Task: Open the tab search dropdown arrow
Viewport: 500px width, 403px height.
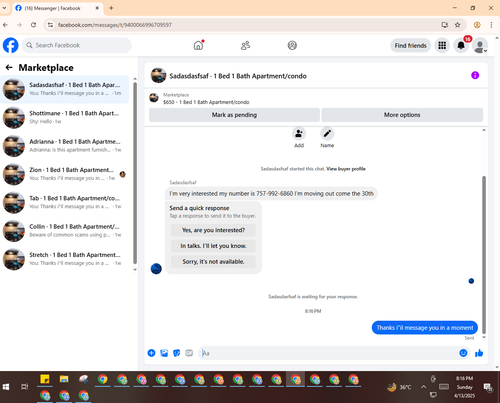Action: click(4, 8)
